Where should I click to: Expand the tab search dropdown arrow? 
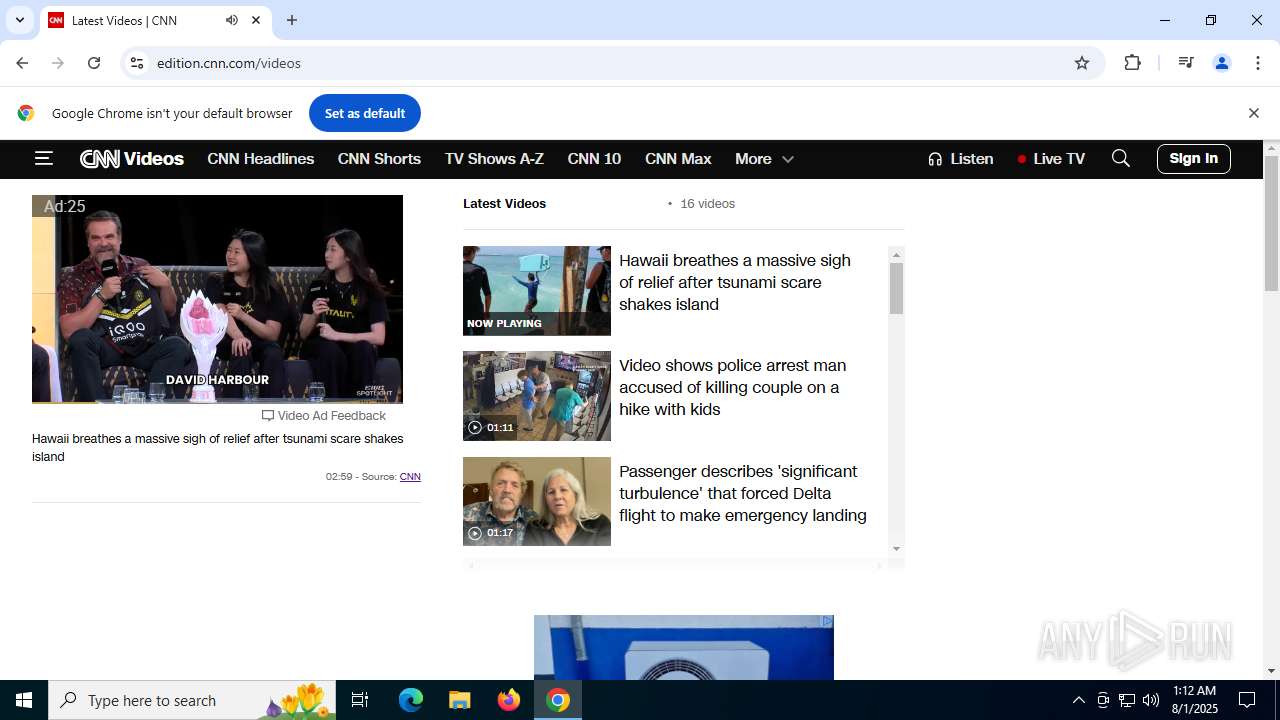point(19,20)
